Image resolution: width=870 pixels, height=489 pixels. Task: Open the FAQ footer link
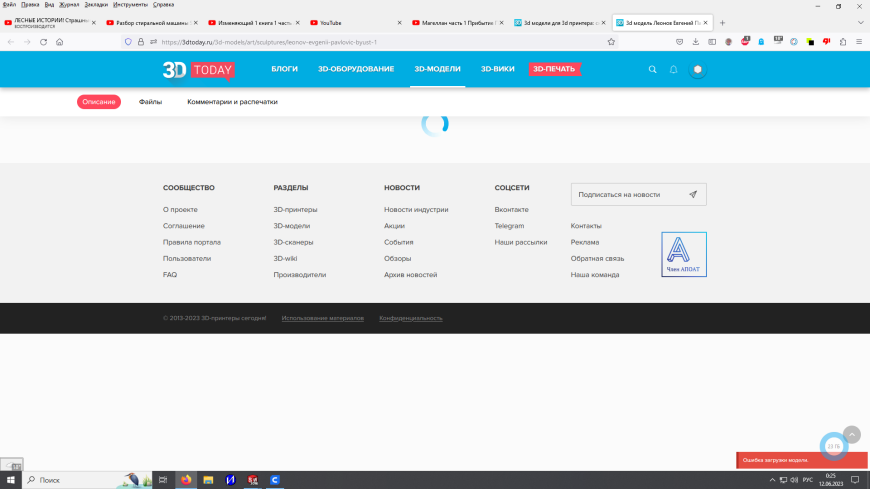[170, 275]
